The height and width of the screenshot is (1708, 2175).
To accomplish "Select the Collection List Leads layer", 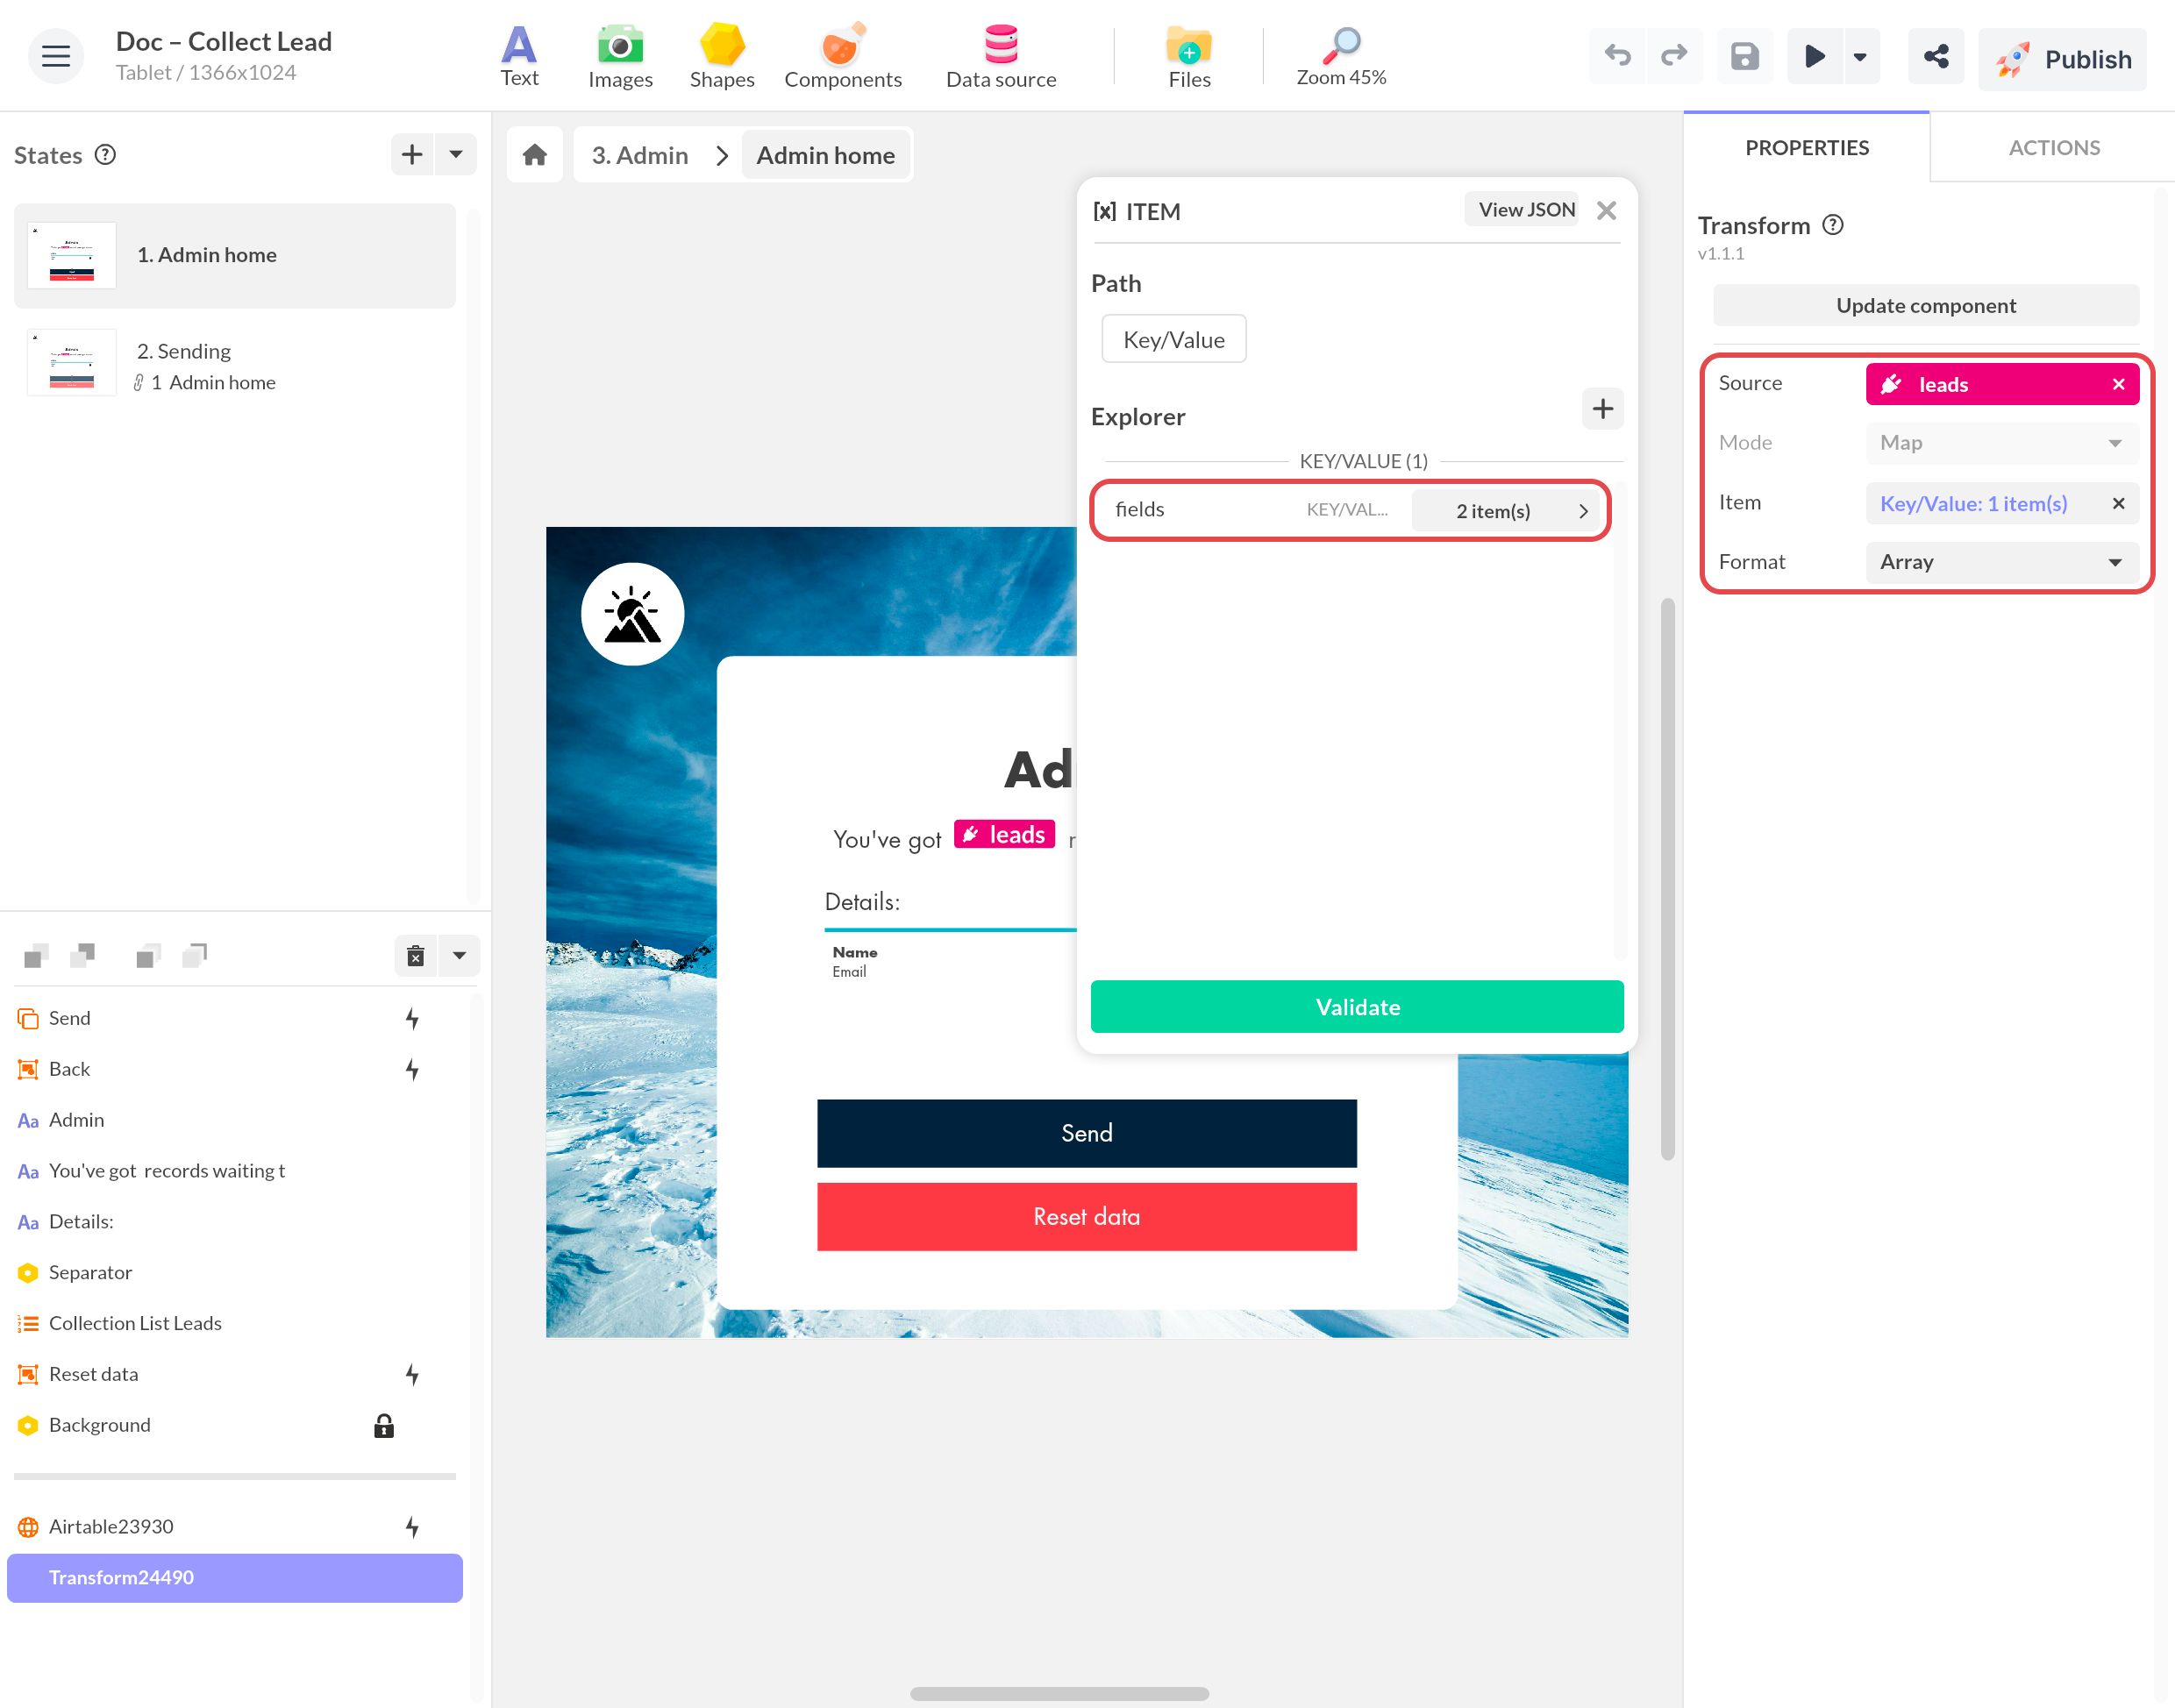I will 234,1323.
